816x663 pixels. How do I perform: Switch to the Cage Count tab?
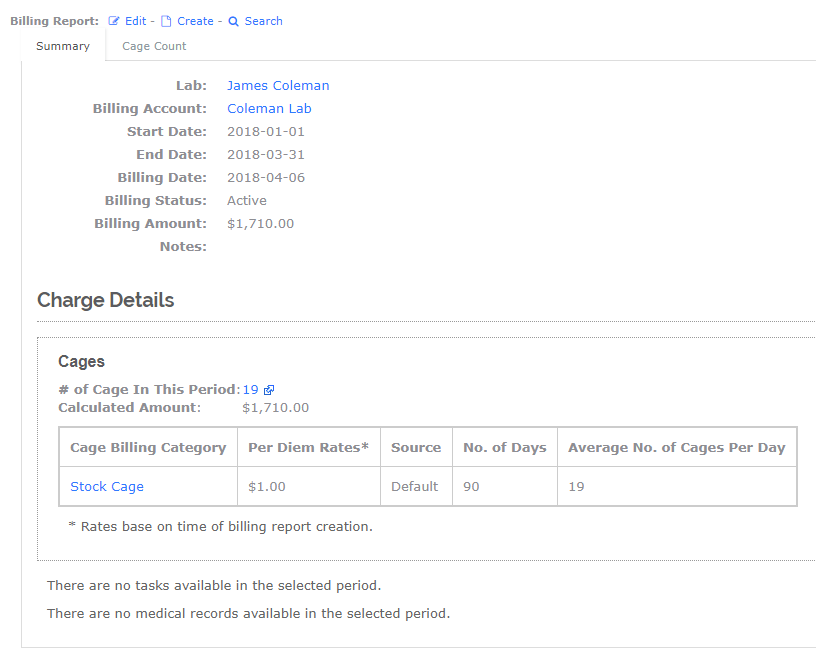coord(154,46)
